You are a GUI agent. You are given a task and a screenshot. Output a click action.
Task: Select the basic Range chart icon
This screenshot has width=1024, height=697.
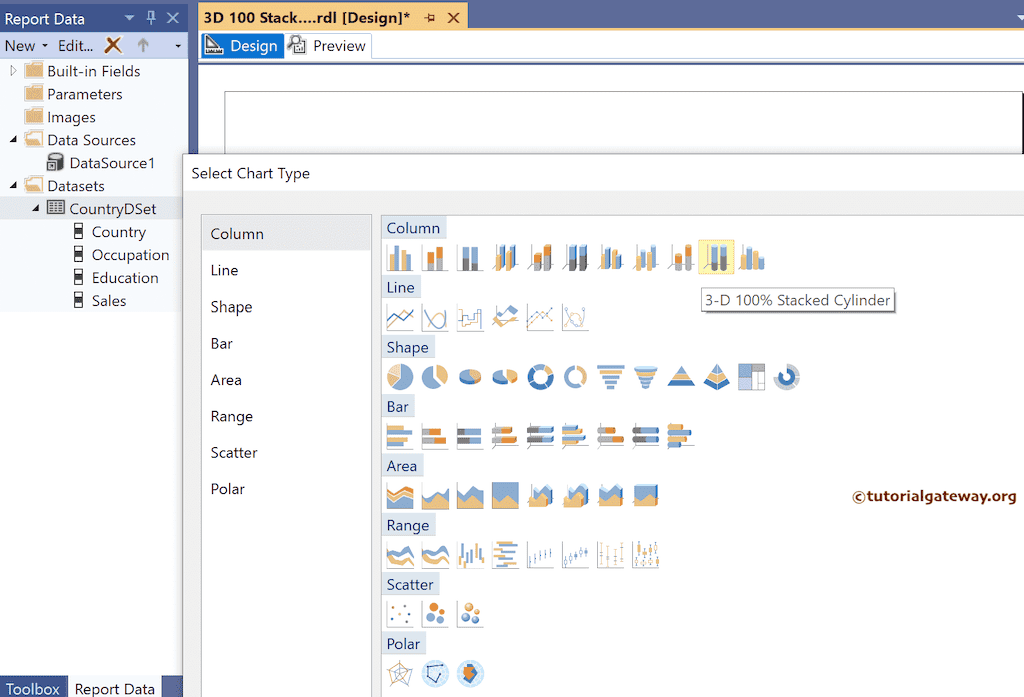400,555
